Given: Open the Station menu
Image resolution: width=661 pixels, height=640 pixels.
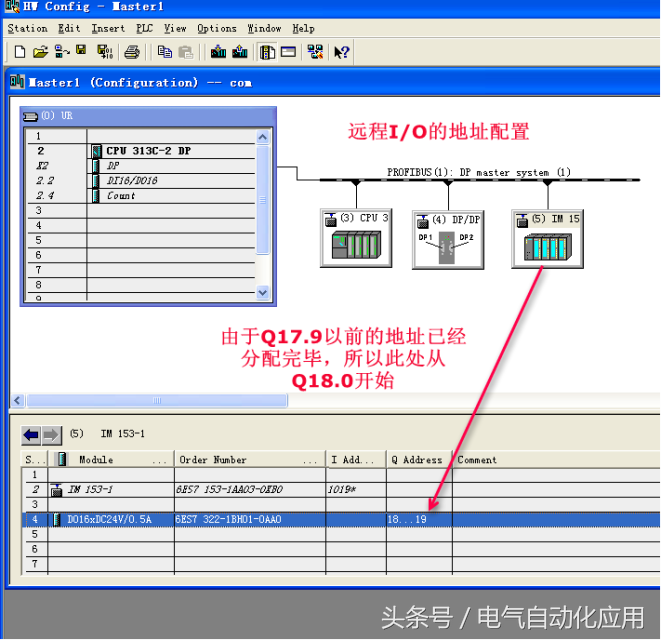Looking at the screenshot, I should coord(27,28).
